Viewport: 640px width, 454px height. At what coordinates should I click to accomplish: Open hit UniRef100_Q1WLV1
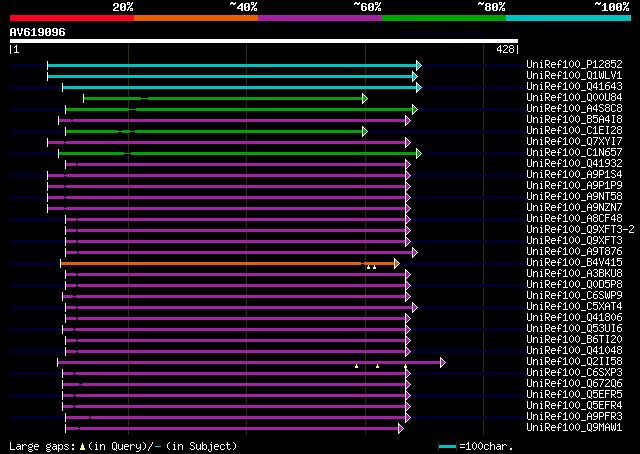click(574, 75)
